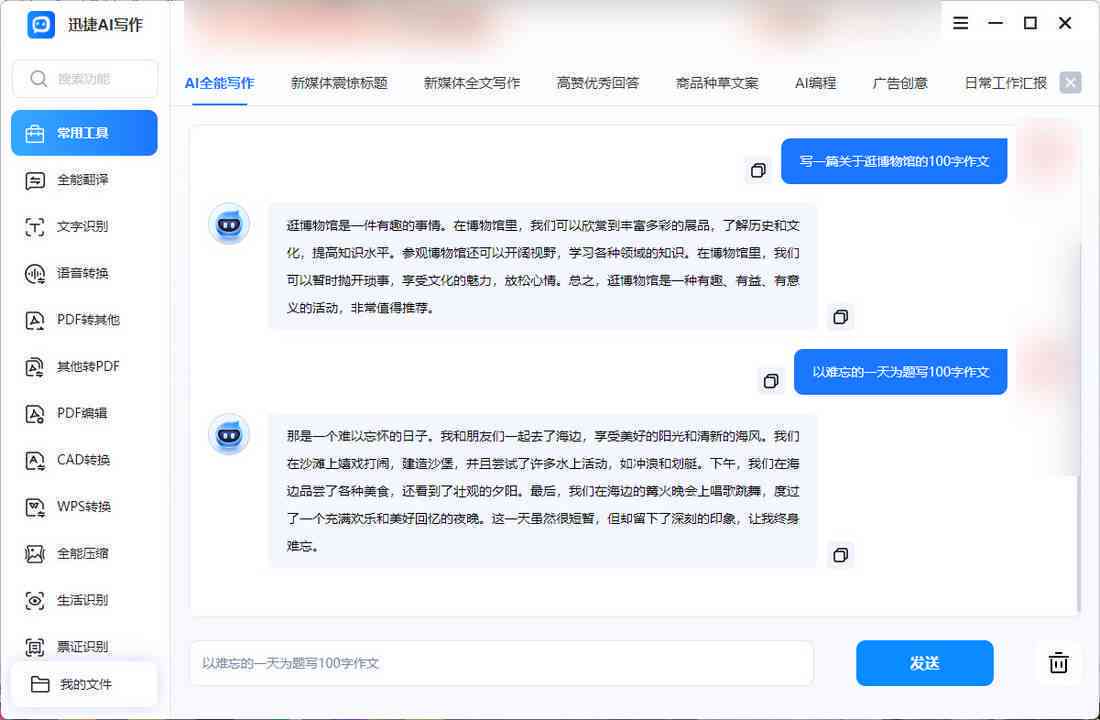Screen dimensions: 1100x720
Task: Select the 语音转换 text label
Action: pyautogui.click(x=83, y=274)
